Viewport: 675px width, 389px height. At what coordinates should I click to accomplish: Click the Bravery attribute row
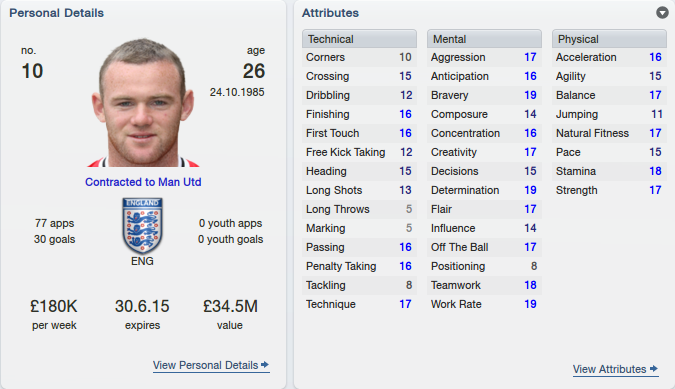coord(484,95)
